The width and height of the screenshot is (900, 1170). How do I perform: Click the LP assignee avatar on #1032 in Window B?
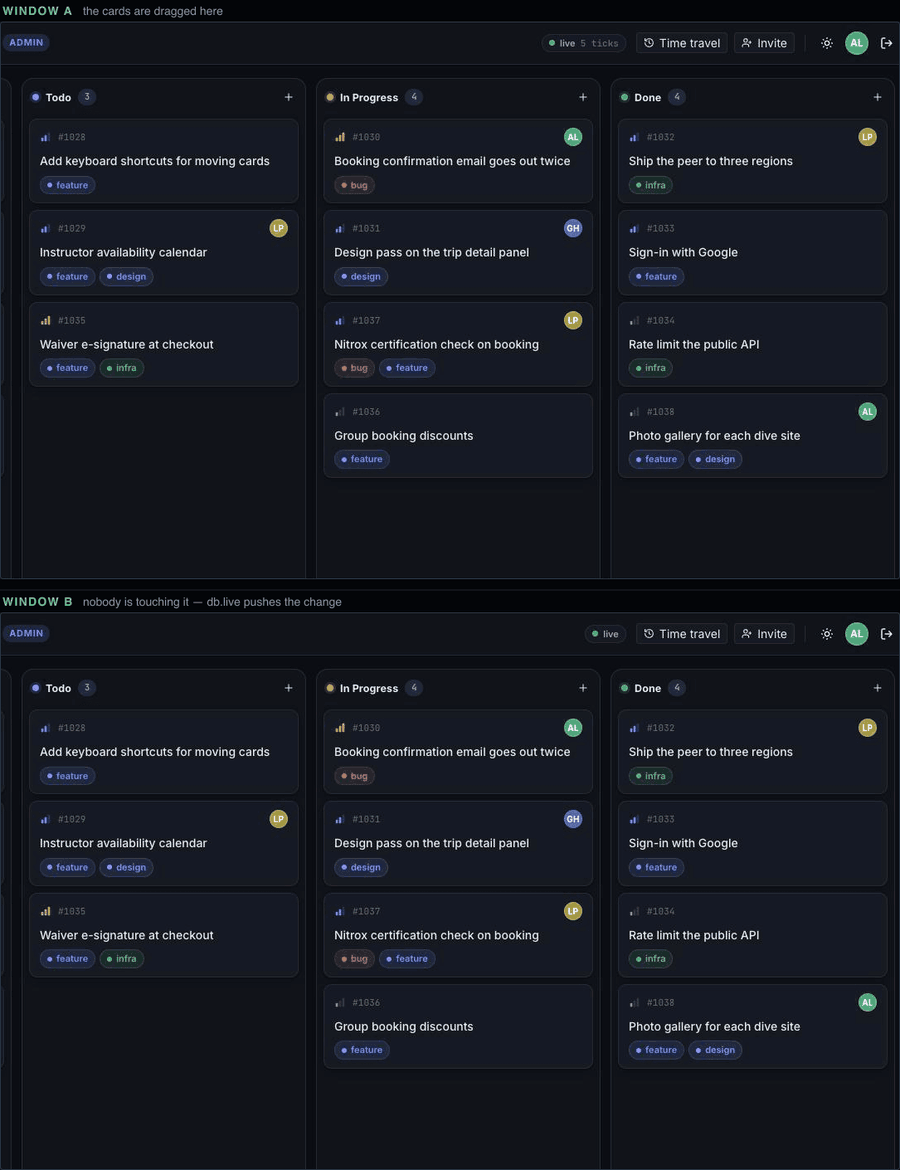867,728
